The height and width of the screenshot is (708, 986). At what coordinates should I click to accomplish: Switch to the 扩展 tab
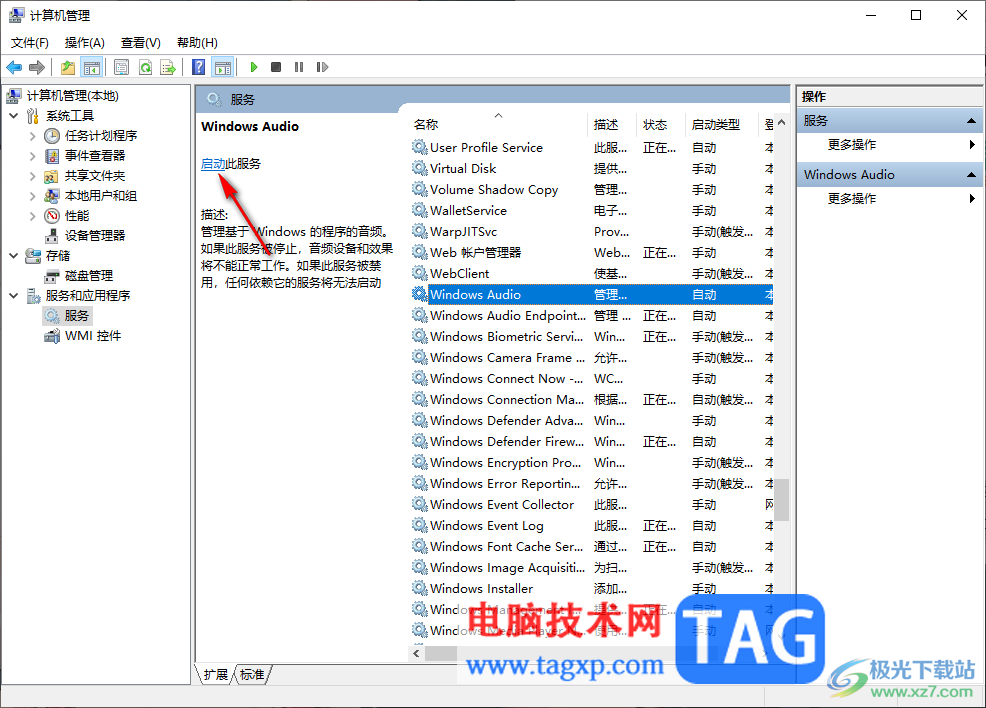pyautogui.click(x=216, y=675)
